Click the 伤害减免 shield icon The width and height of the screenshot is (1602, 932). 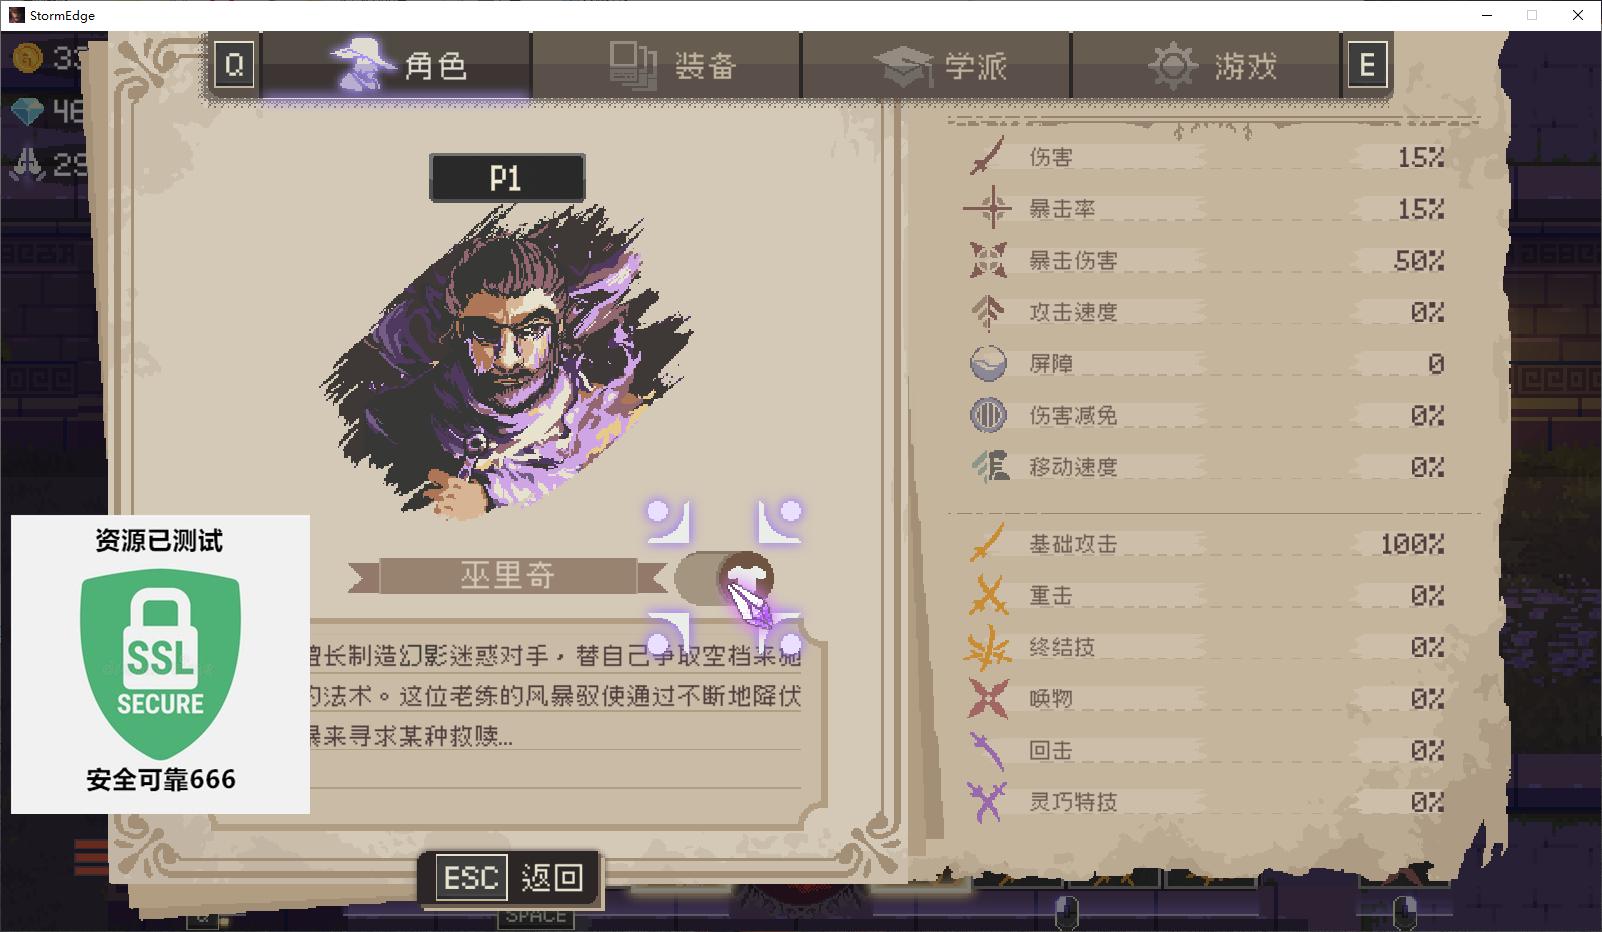click(x=988, y=415)
